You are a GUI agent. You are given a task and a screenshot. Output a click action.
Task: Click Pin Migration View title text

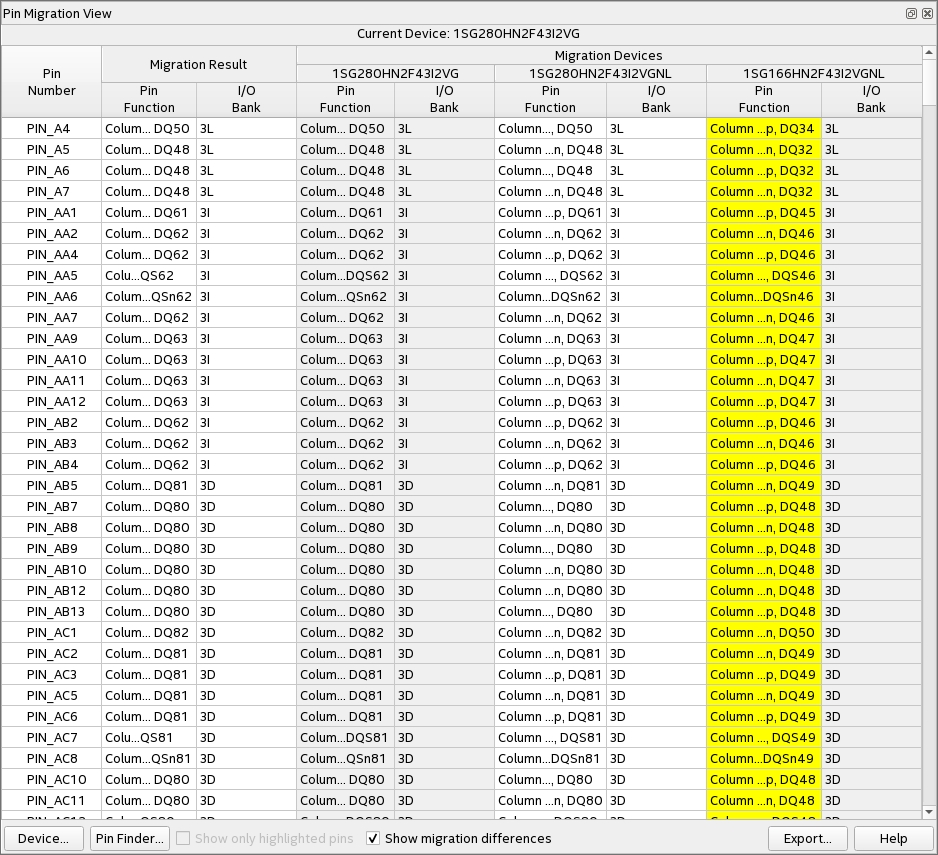click(57, 13)
